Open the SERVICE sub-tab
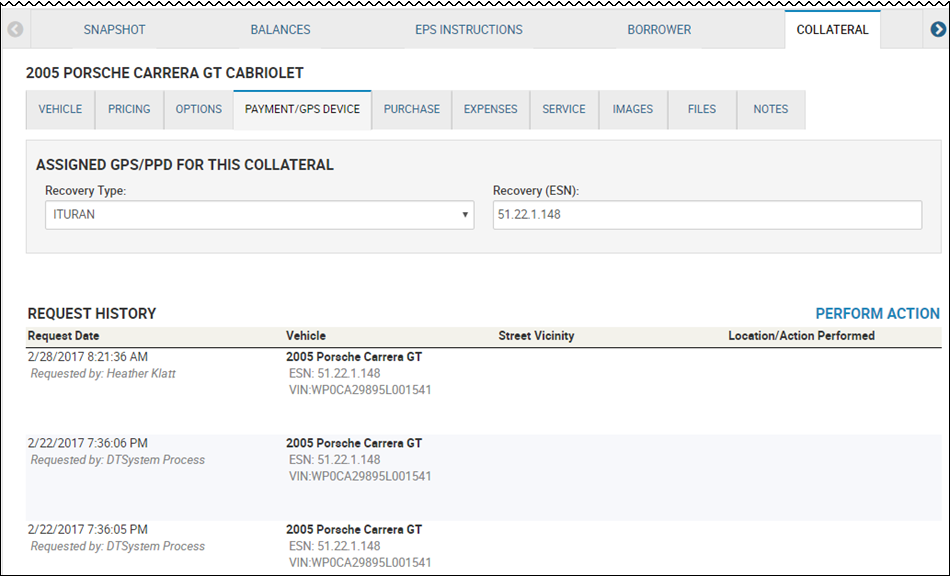Image resolution: width=950 pixels, height=576 pixels. [x=564, y=110]
